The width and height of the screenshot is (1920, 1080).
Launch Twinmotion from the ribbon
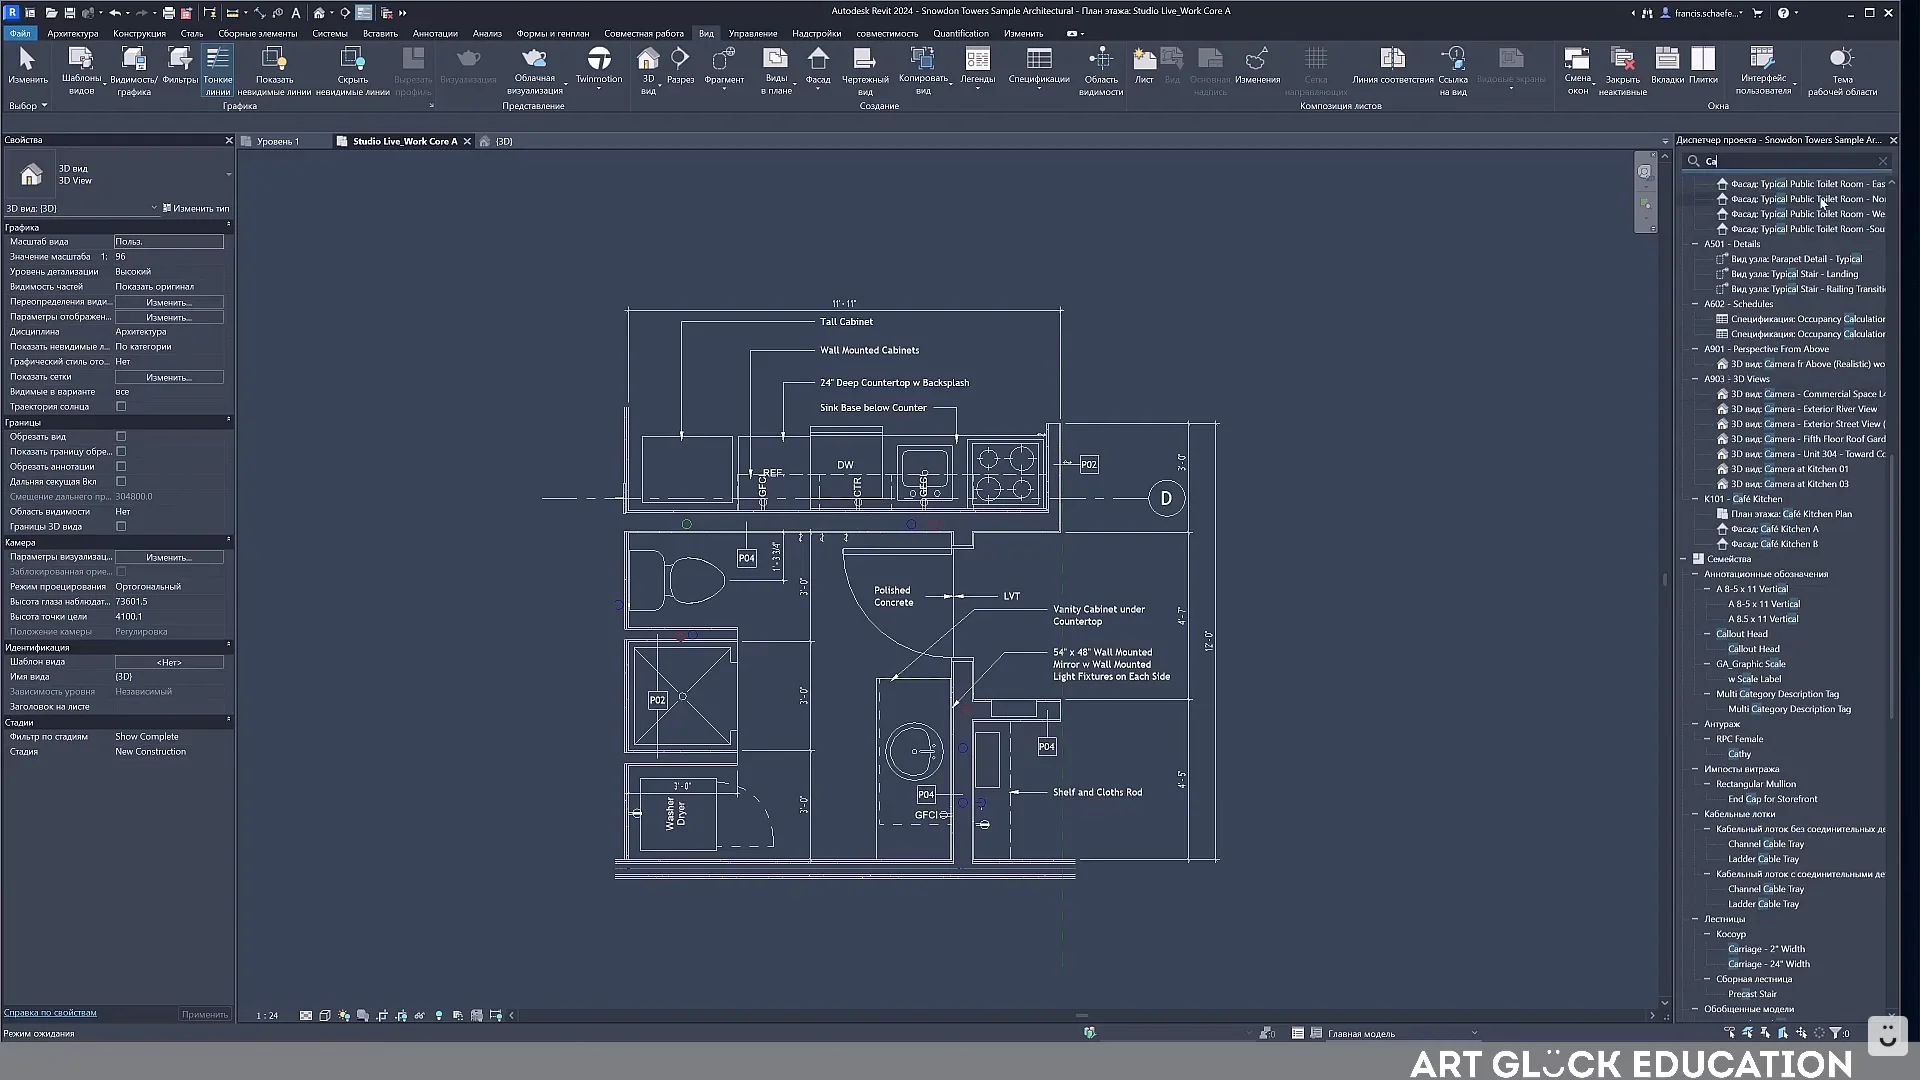599,66
